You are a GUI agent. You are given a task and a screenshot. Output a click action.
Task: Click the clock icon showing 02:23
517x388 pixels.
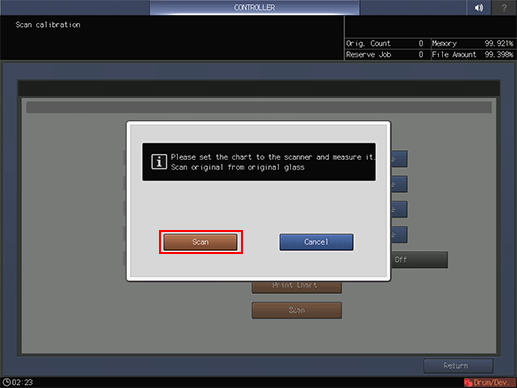[x=7, y=382]
